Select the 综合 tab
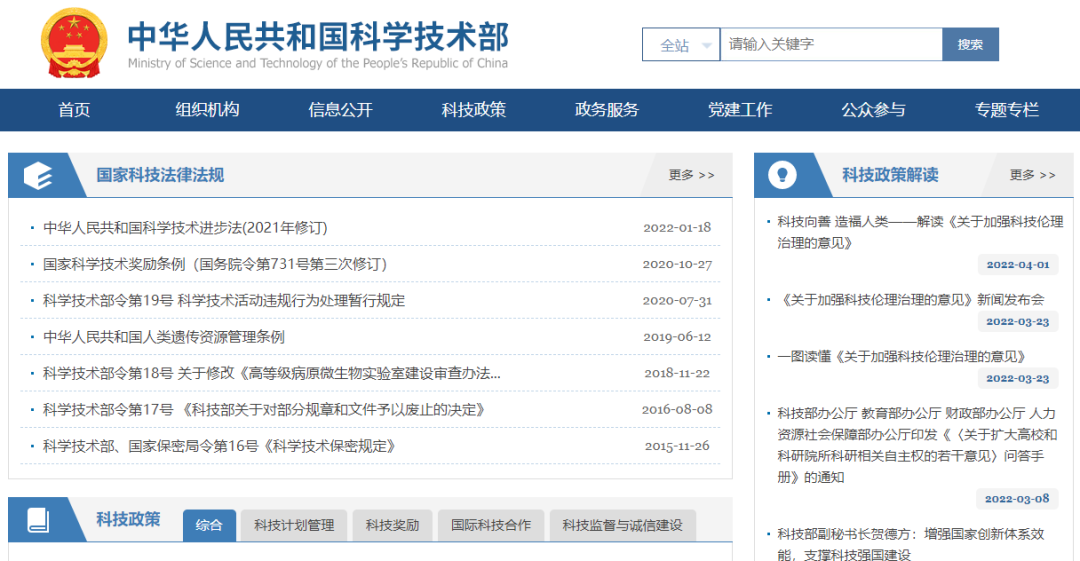The width and height of the screenshot is (1080, 561). point(209,525)
